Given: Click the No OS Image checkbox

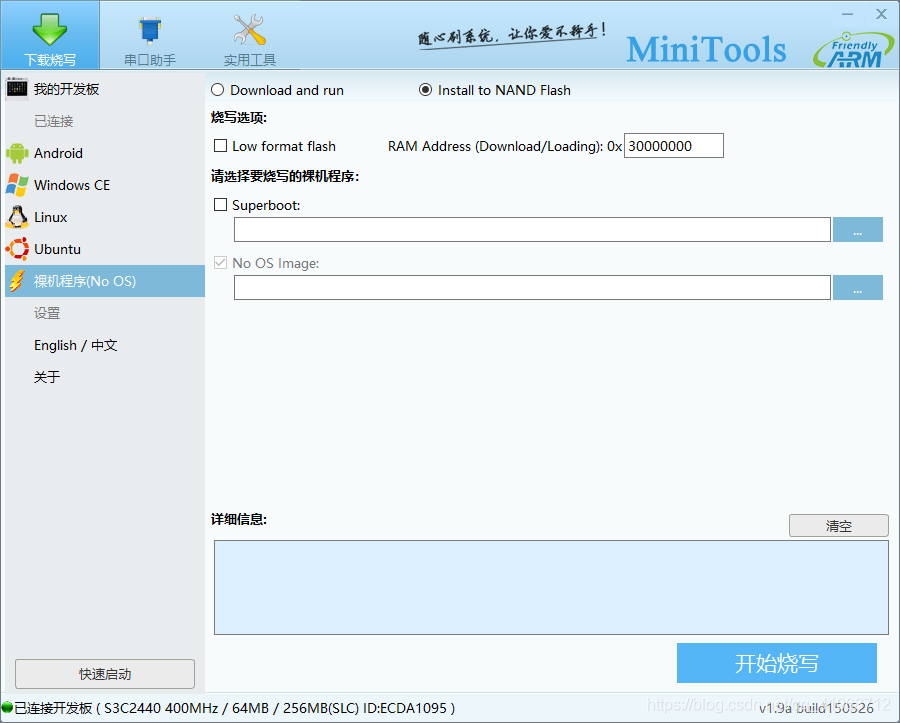Looking at the screenshot, I should tap(220, 263).
